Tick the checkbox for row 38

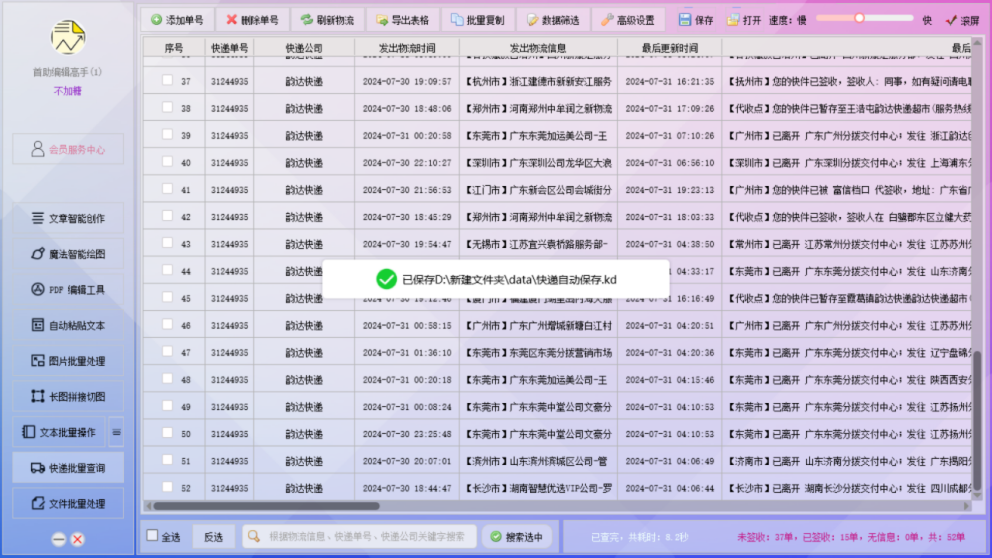coord(167,108)
